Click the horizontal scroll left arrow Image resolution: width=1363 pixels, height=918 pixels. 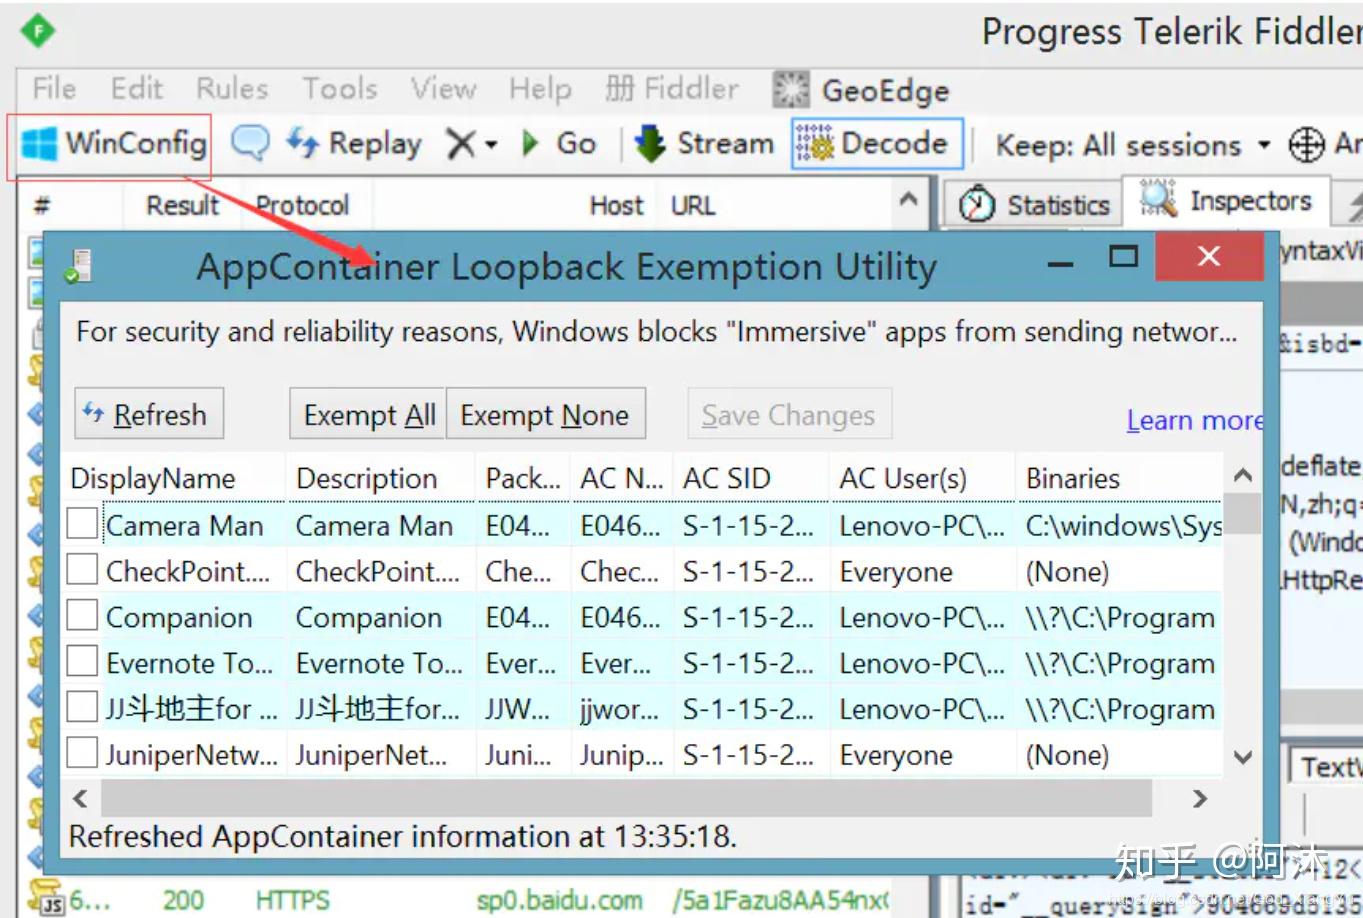(x=81, y=798)
